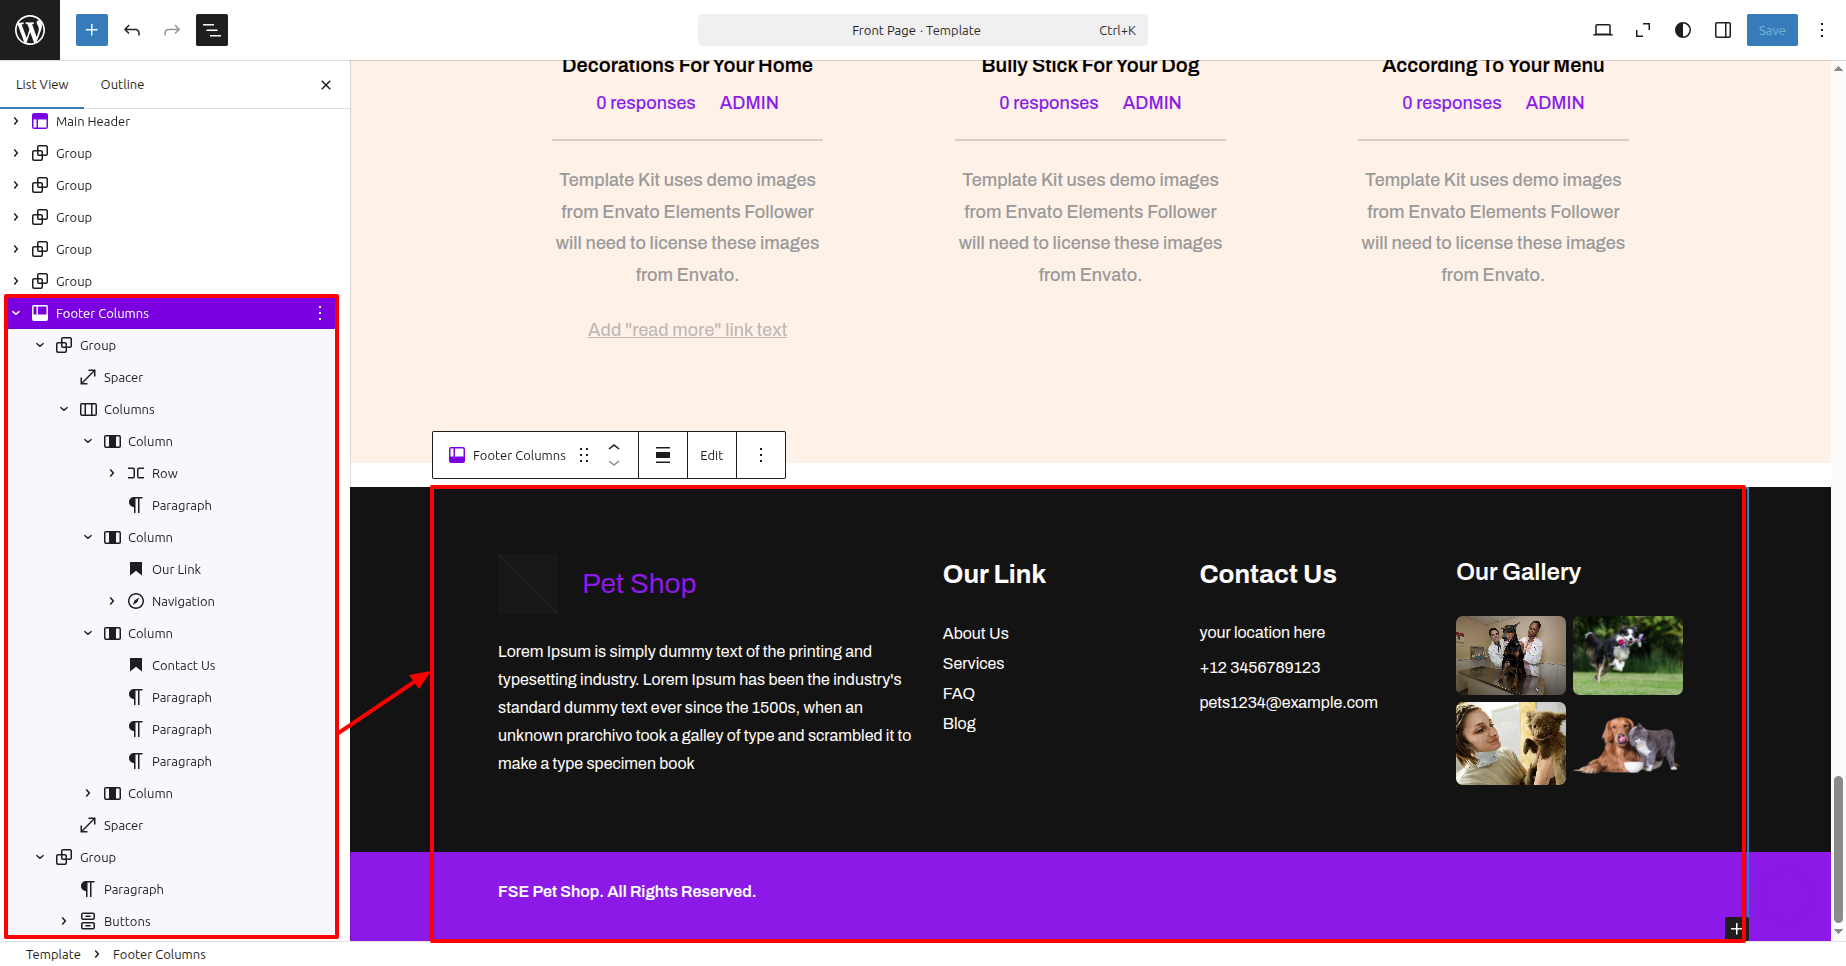
Task: Switch to the Outline tab
Action: (122, 85)
